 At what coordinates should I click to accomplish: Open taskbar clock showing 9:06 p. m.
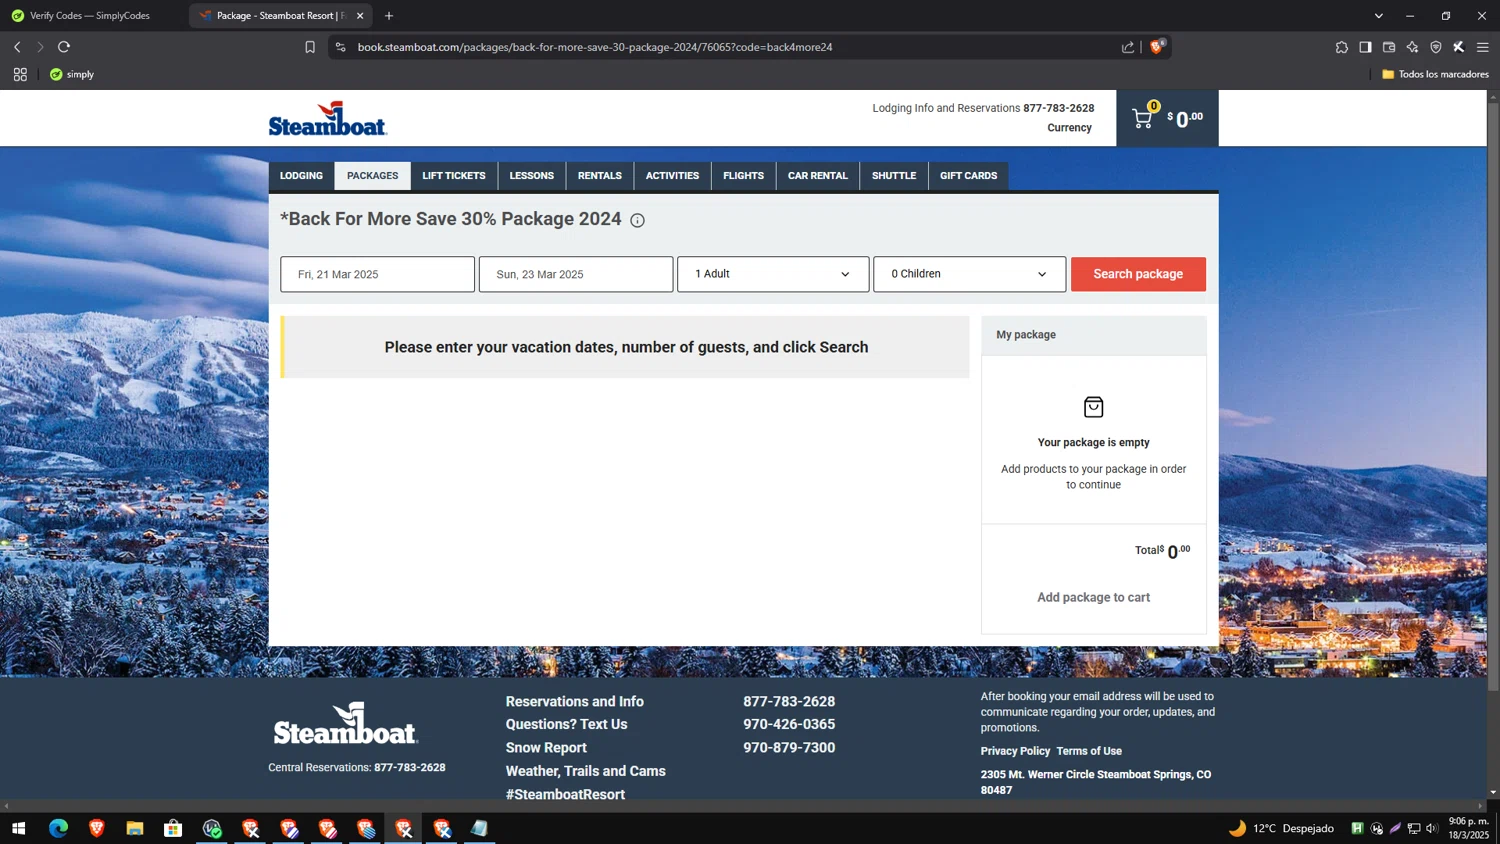pyautogui.click(x=1469, y=828)
